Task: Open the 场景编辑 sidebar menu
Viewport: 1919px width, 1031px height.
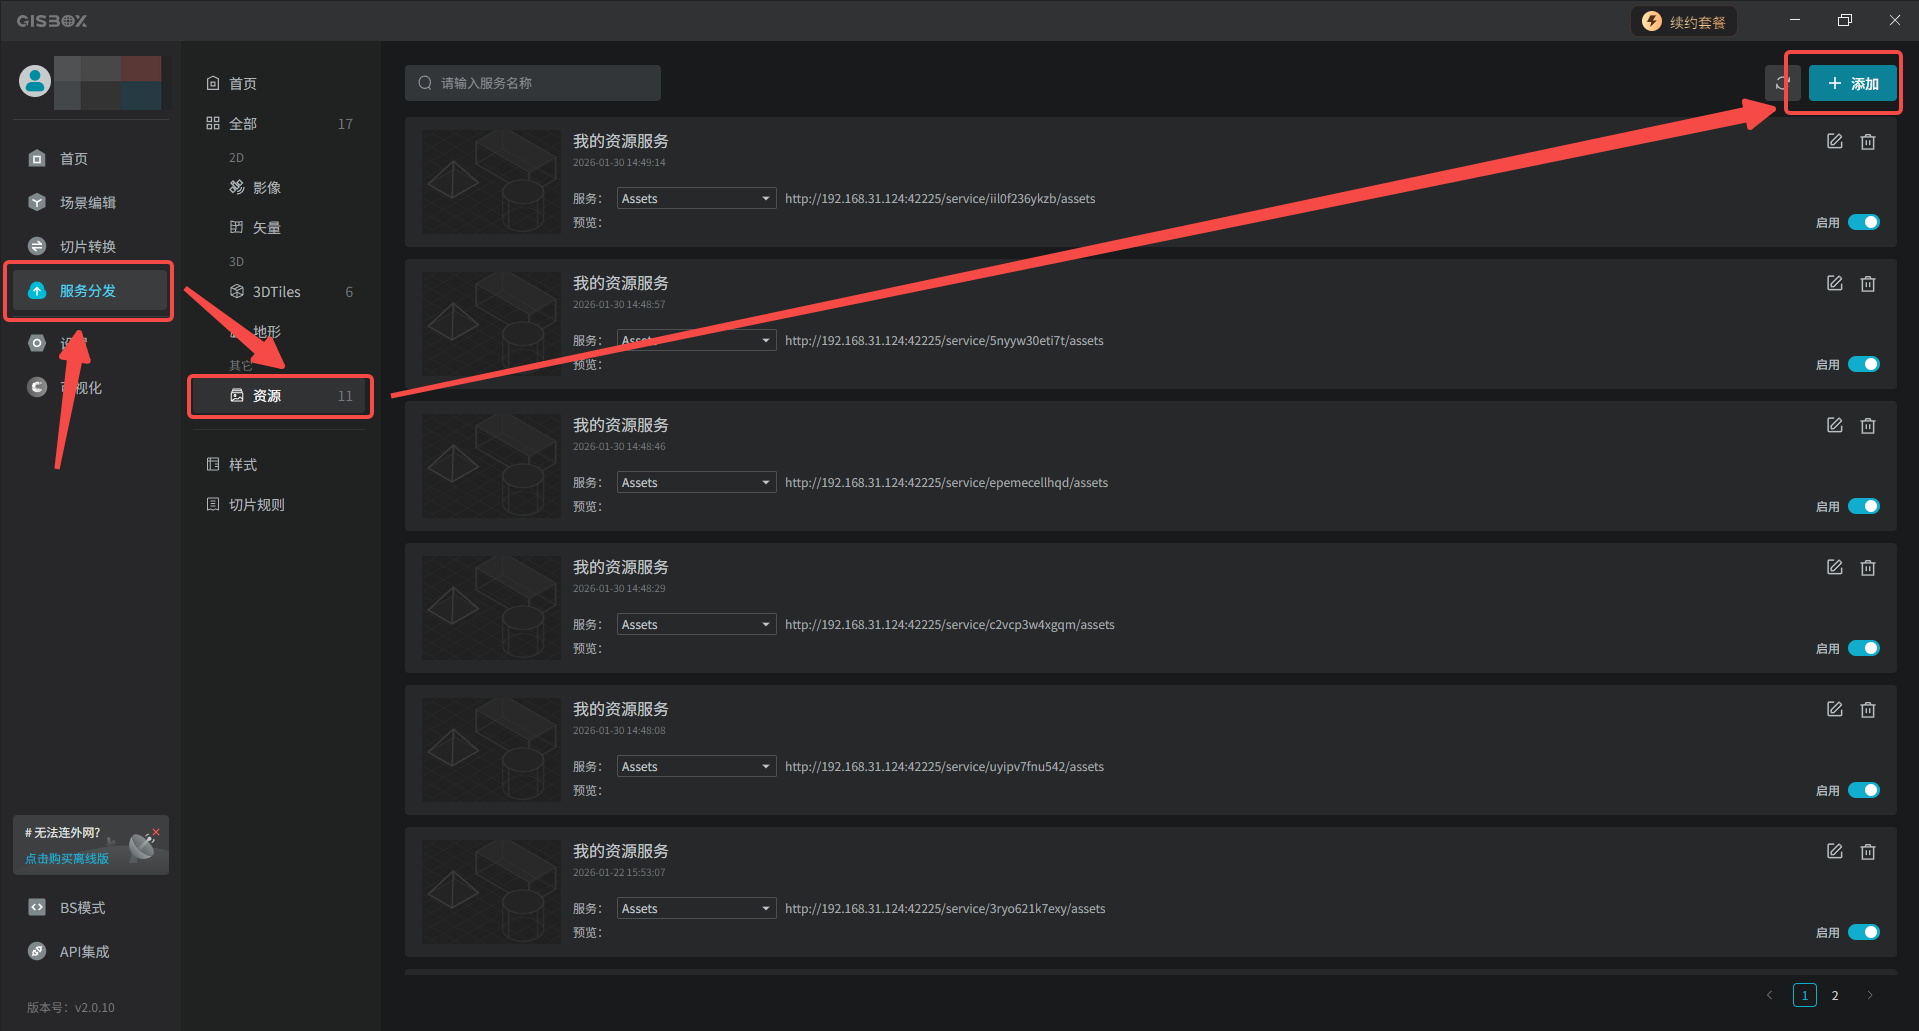Action: pos(87,203)
